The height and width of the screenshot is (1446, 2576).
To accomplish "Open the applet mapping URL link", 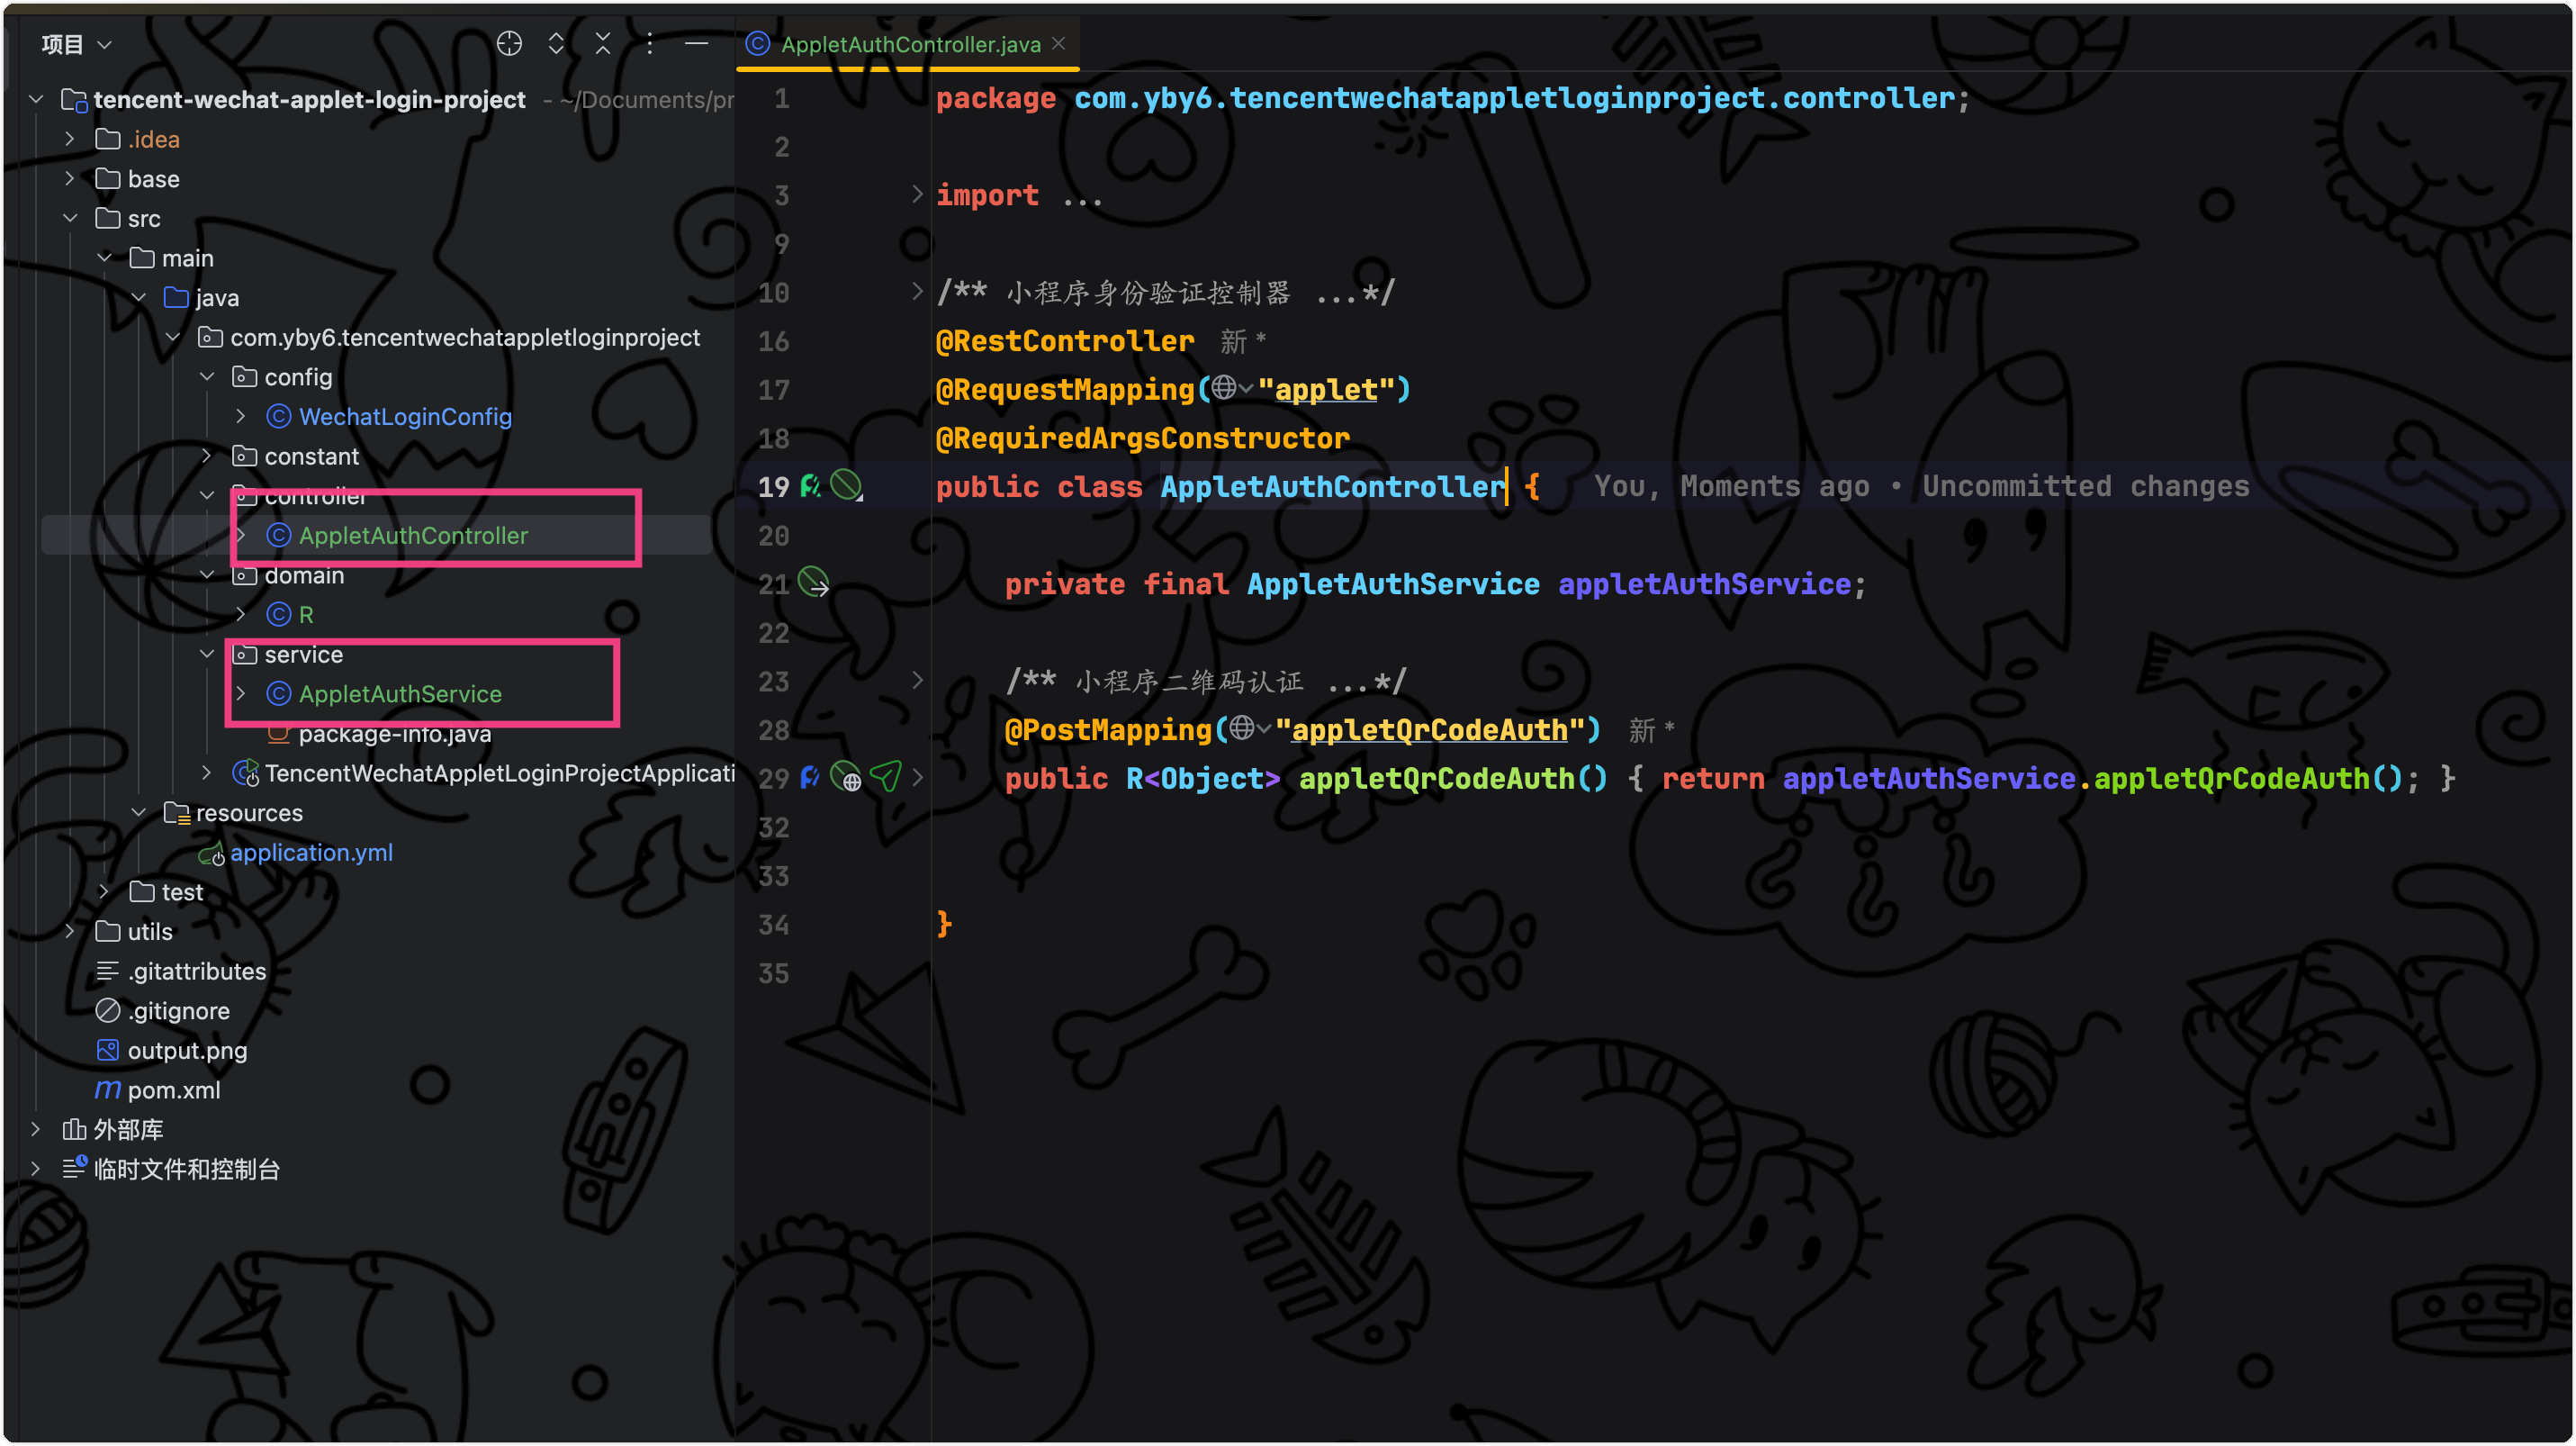I will click(1326, 389).
